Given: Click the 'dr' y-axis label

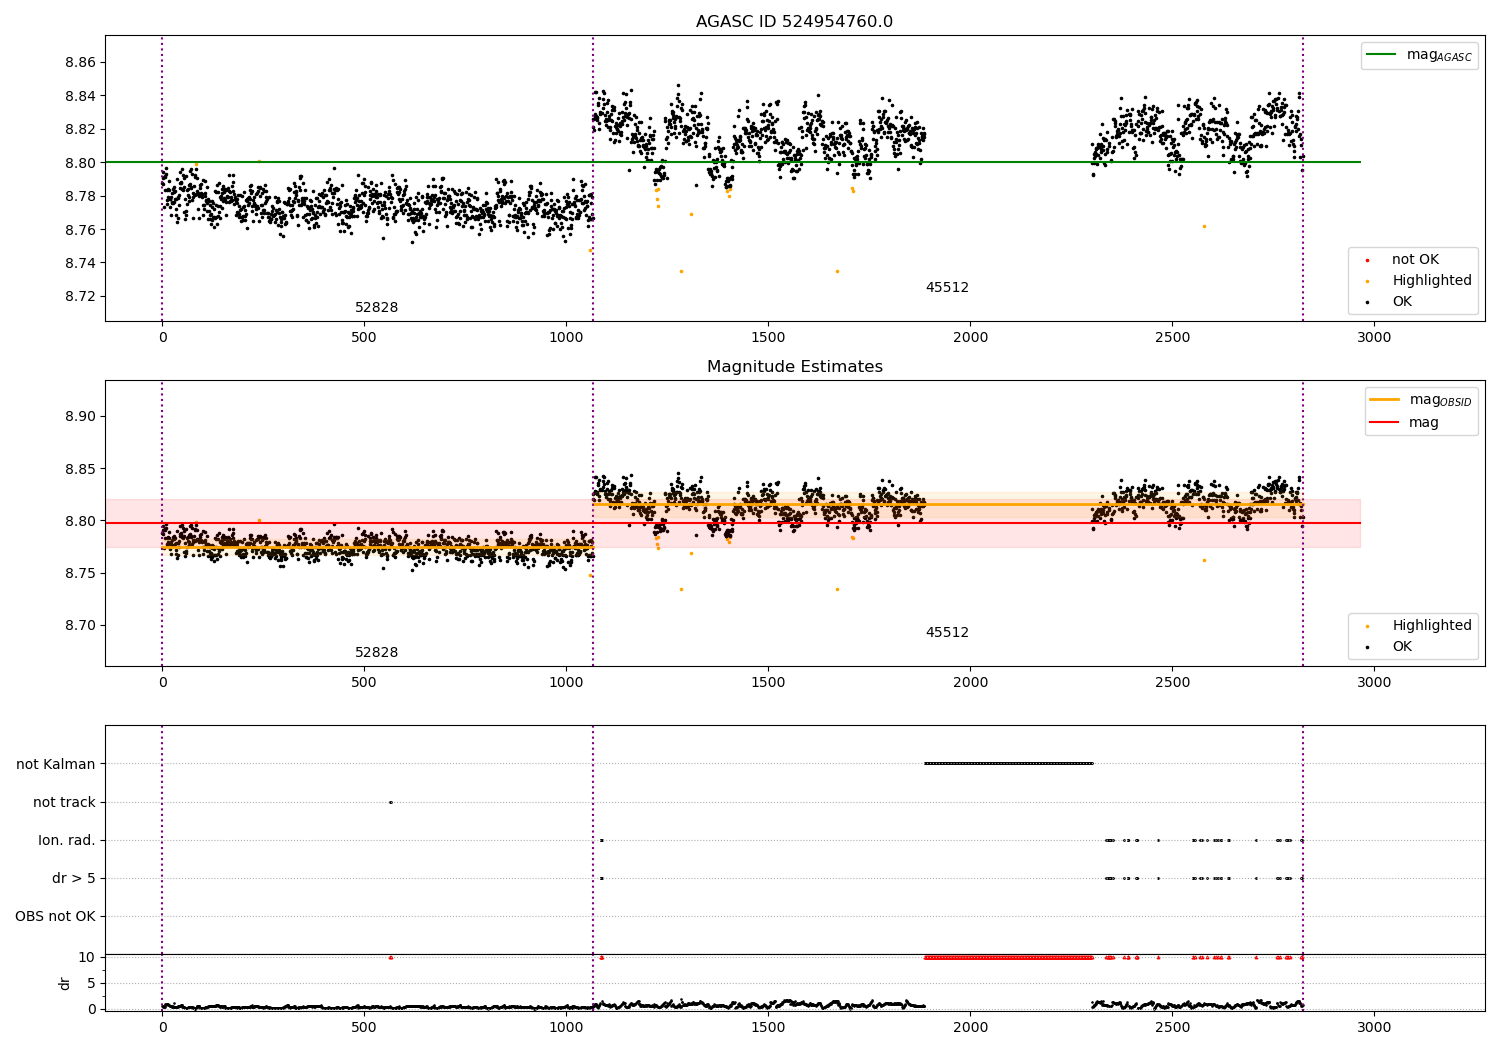Looking at the screenshot, I should pos(65,984).
